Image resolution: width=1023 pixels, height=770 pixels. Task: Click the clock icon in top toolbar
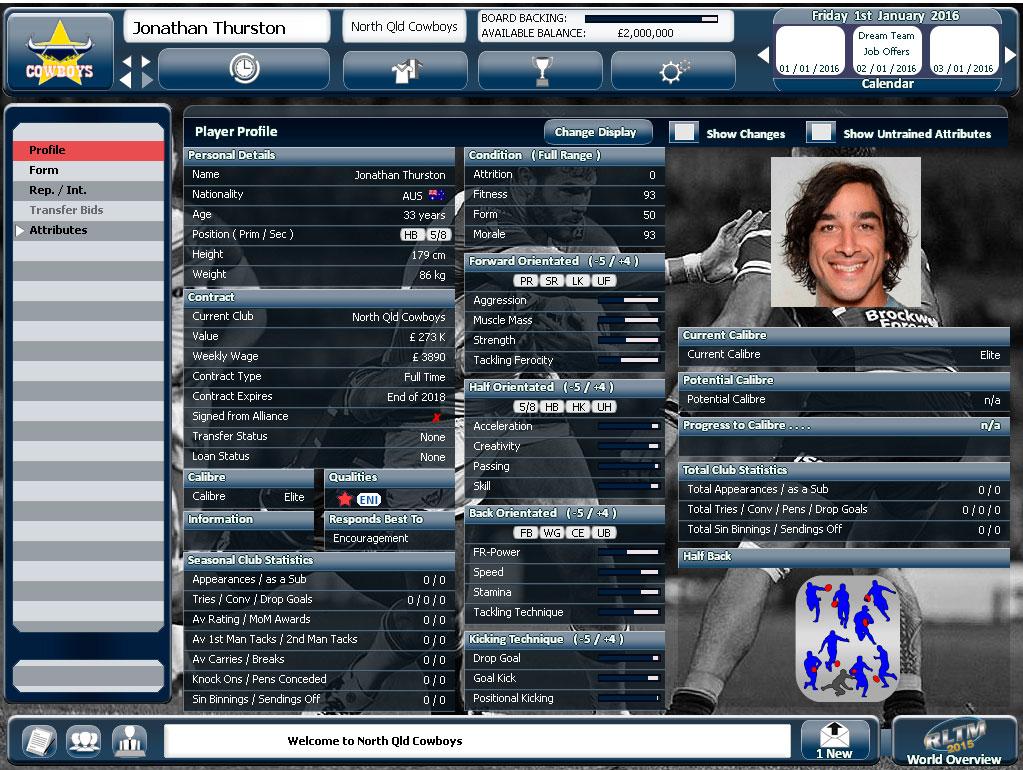(243, 69)
